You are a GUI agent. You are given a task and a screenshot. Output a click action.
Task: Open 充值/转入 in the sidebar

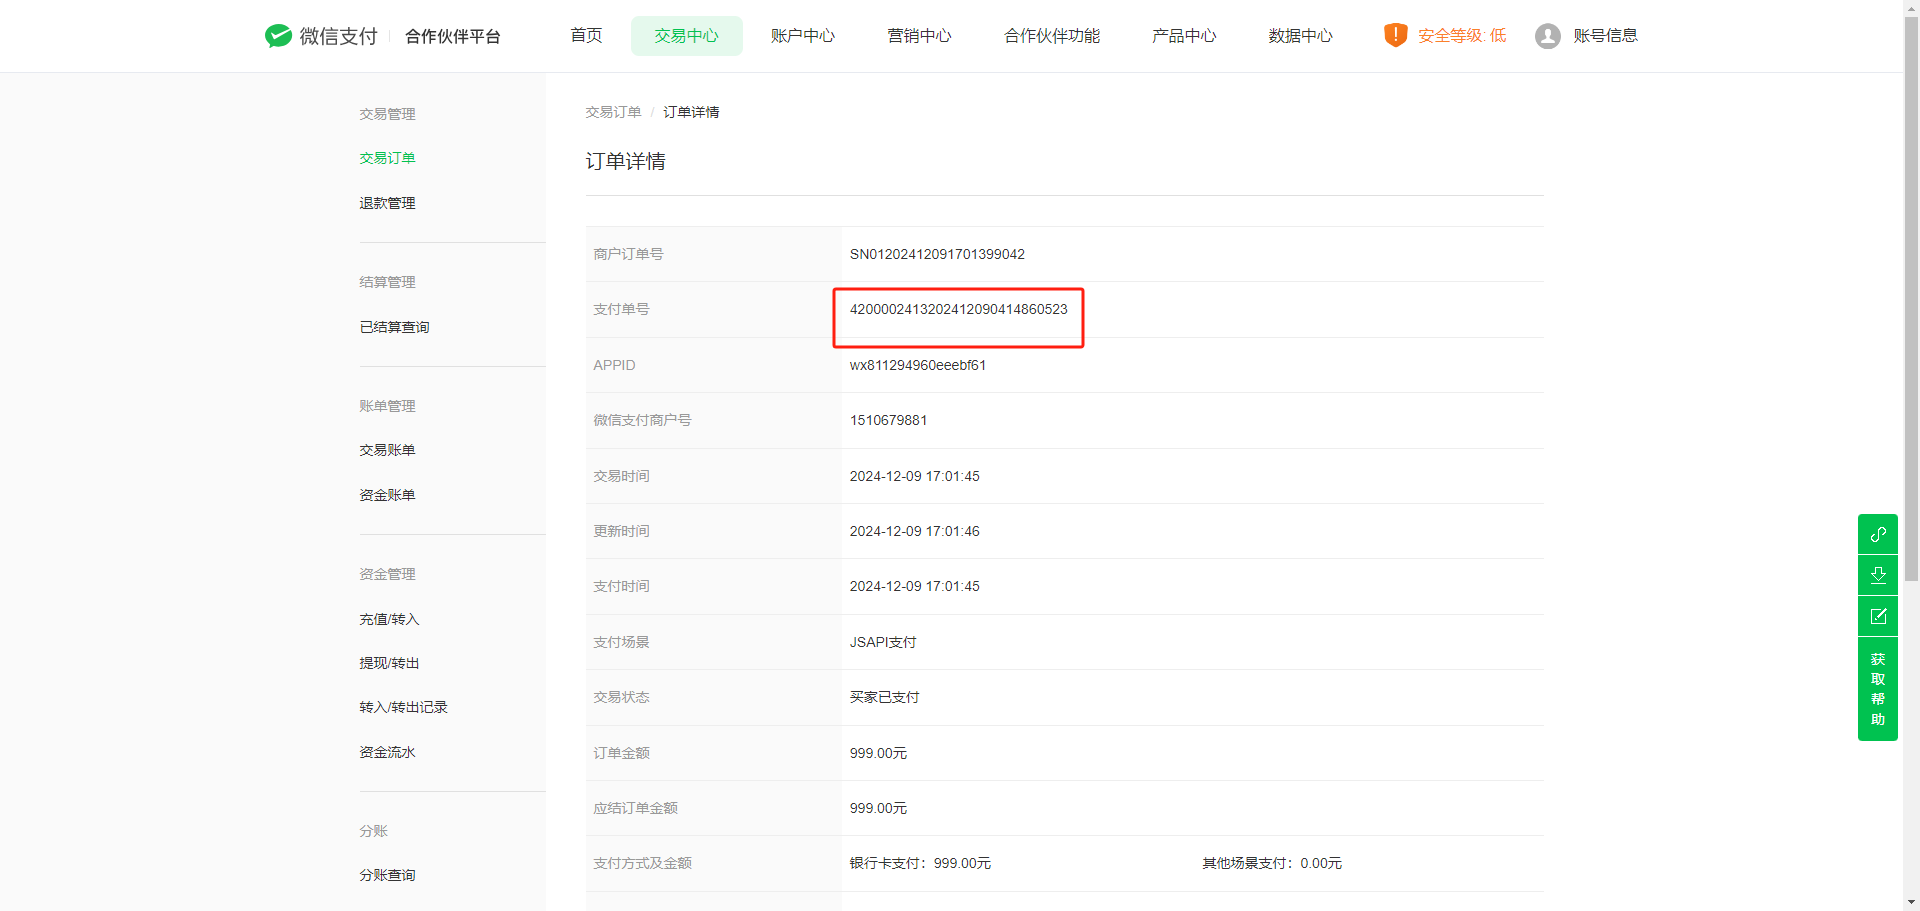(389, 619)
